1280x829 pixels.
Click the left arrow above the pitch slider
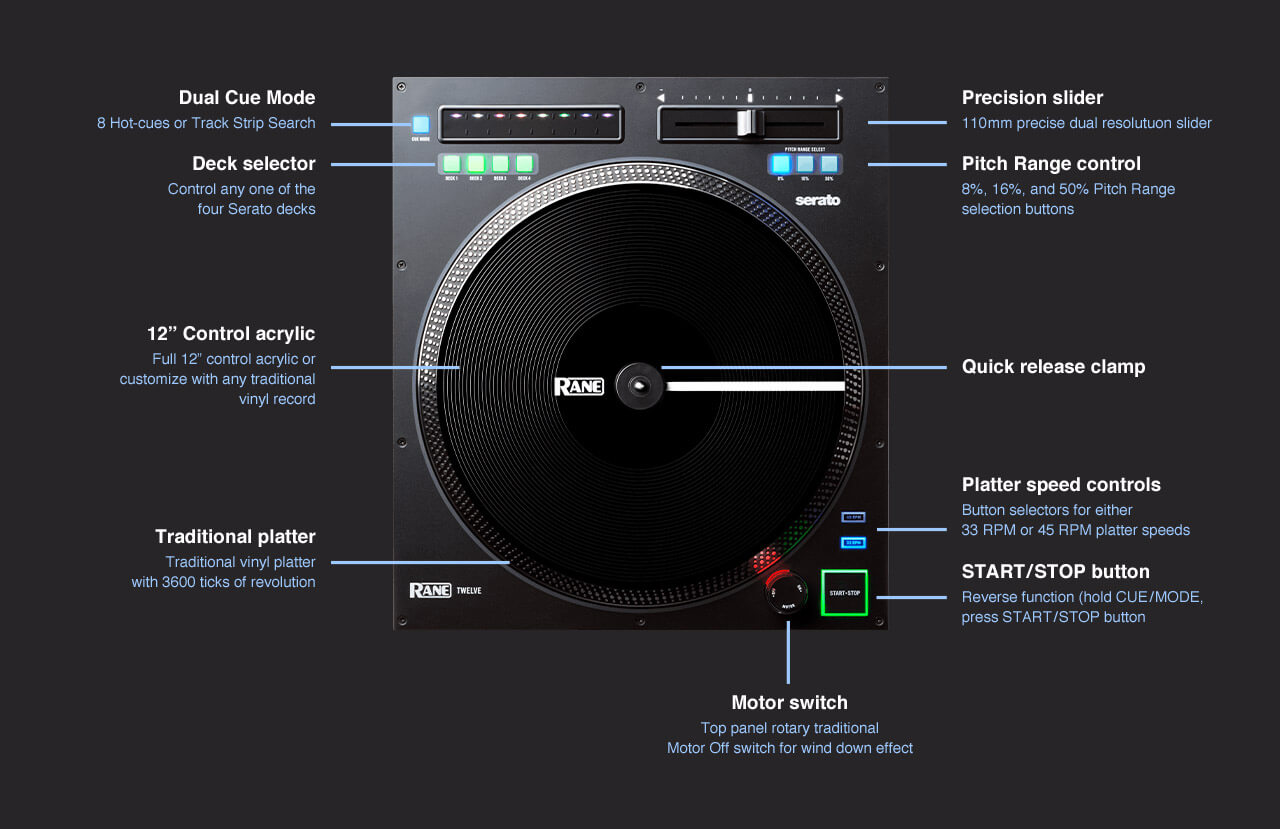[661, 98]
